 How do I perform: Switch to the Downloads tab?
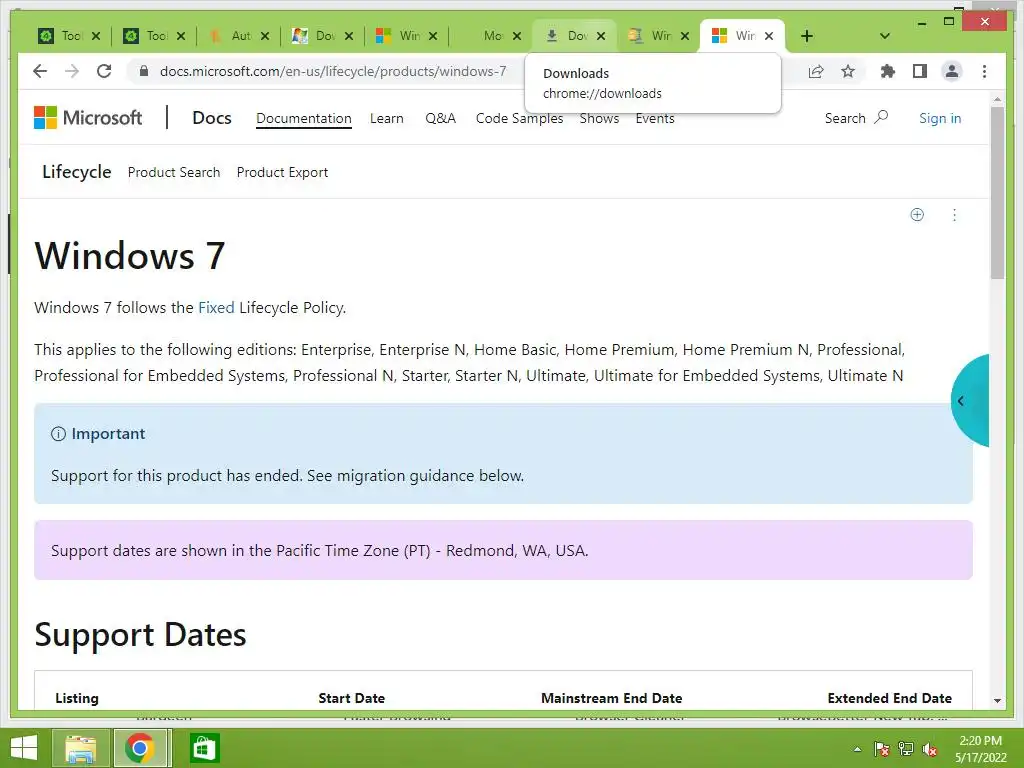566,36
